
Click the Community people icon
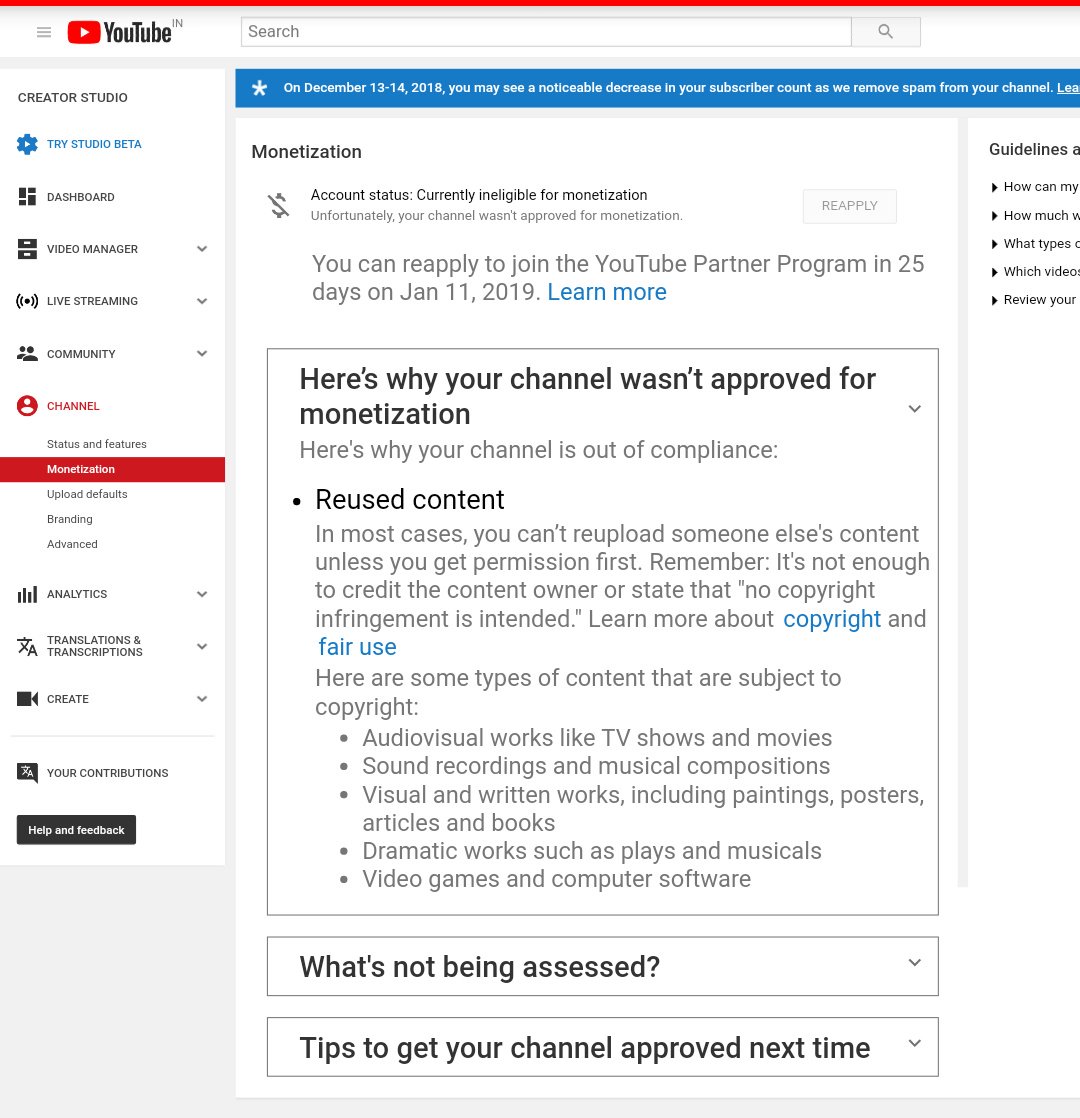pyautogui.click(x=27, y=354)
